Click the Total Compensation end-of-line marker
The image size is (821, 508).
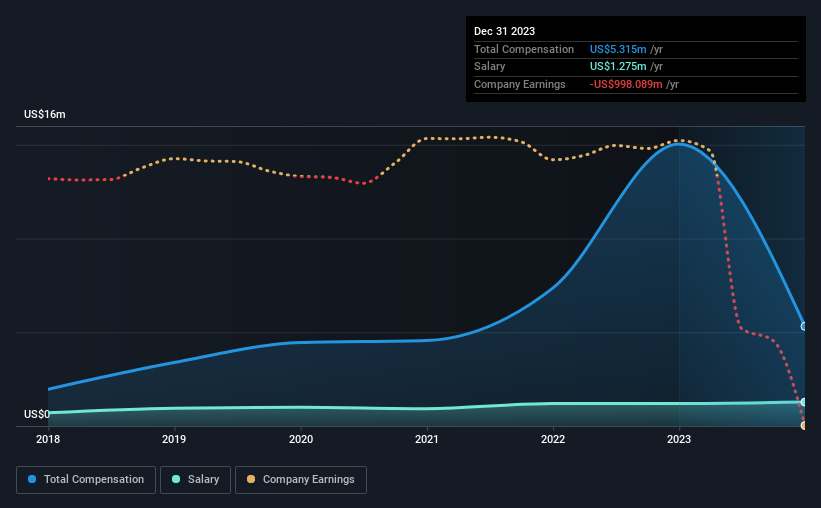804,326
